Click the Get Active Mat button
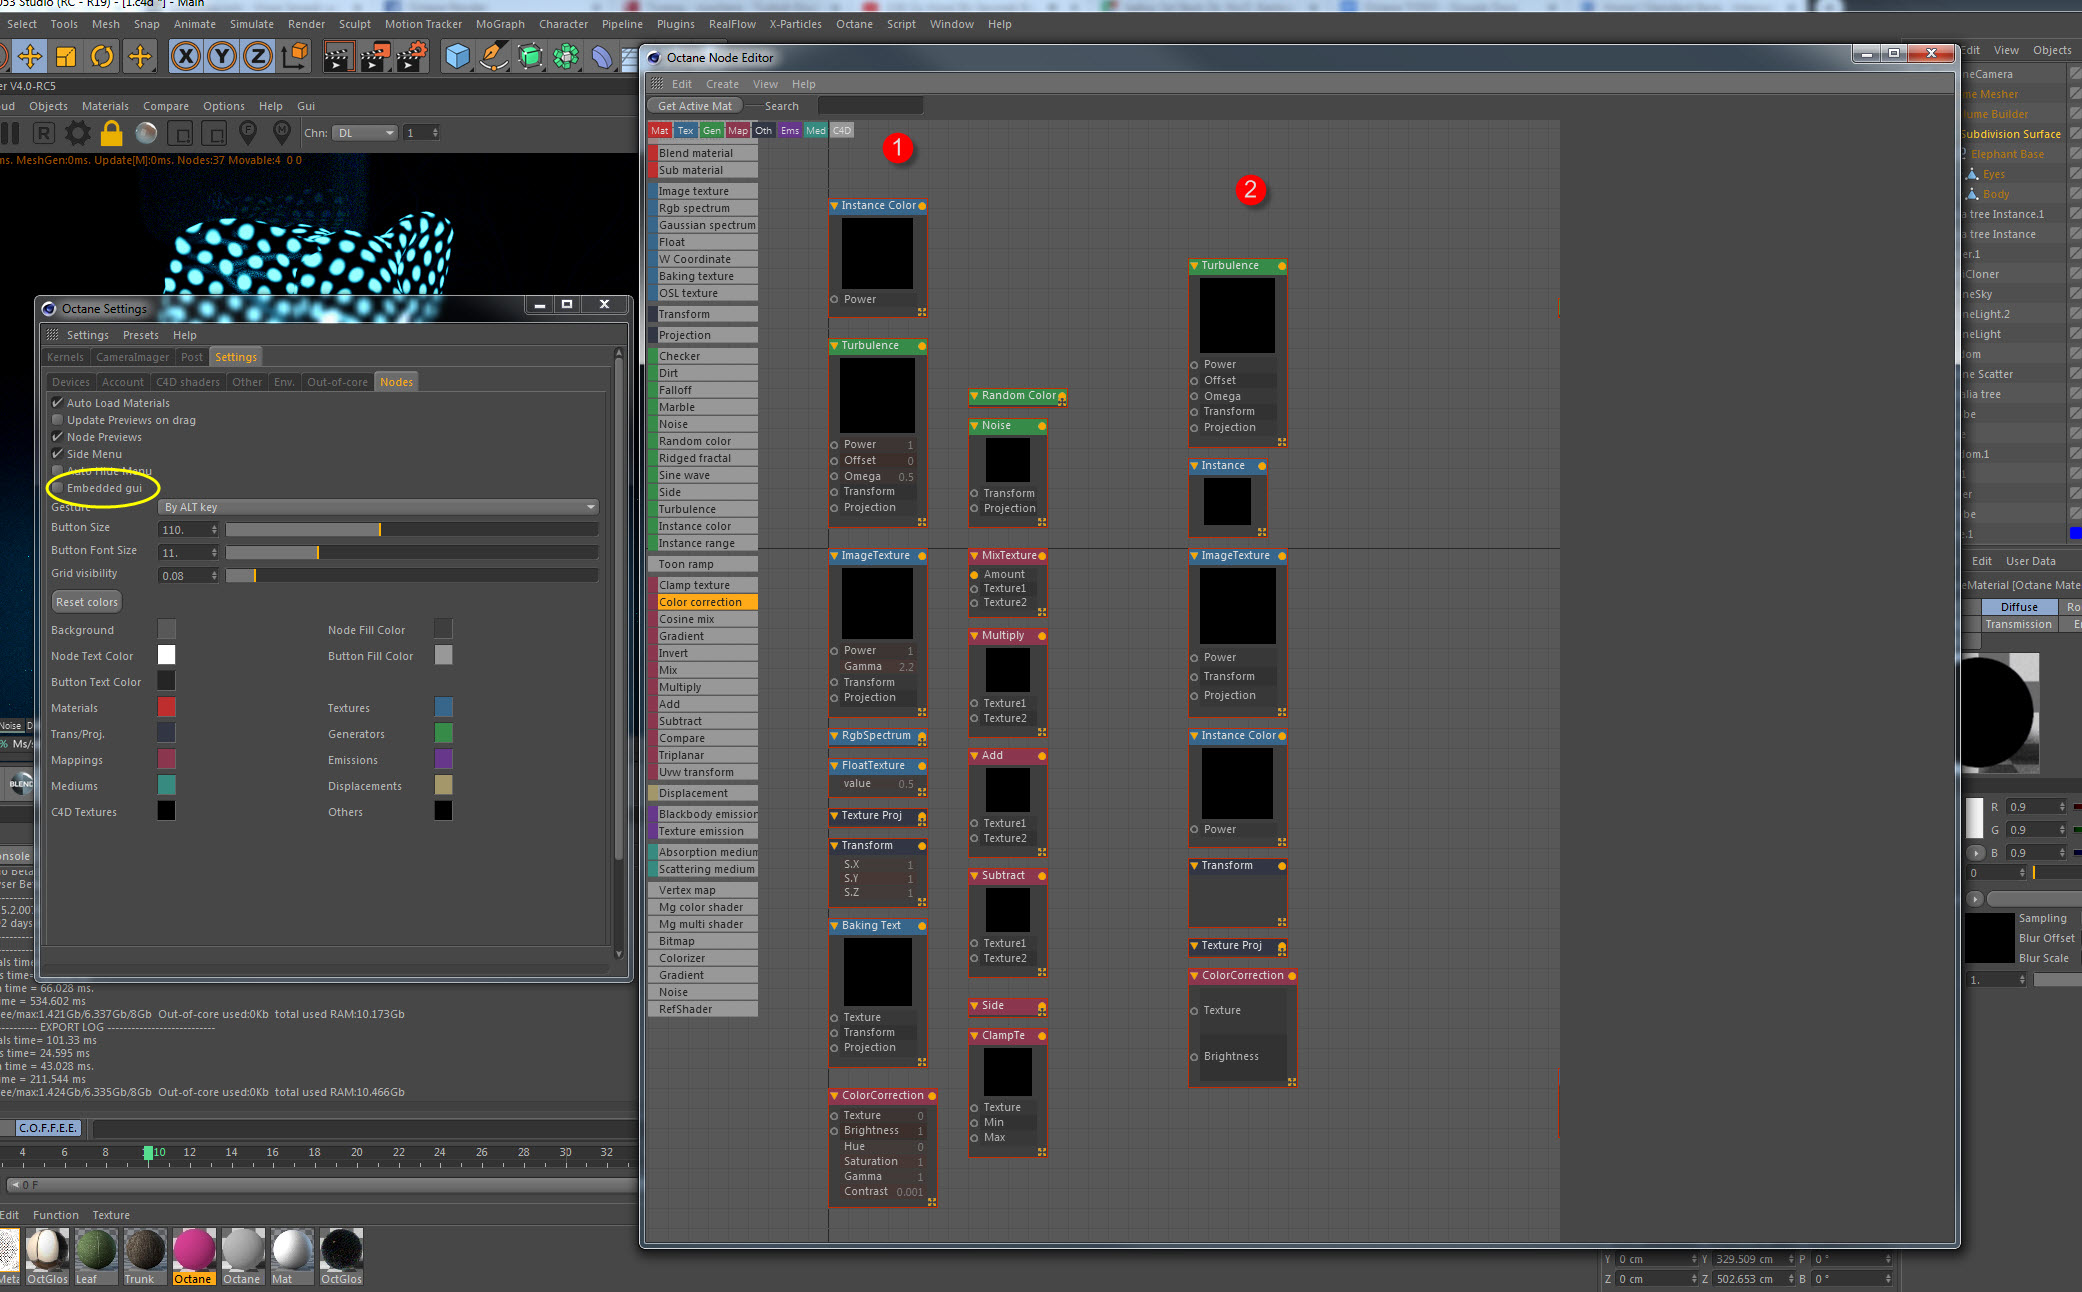The image size is (2082, 1292). (x=695, y=106)
